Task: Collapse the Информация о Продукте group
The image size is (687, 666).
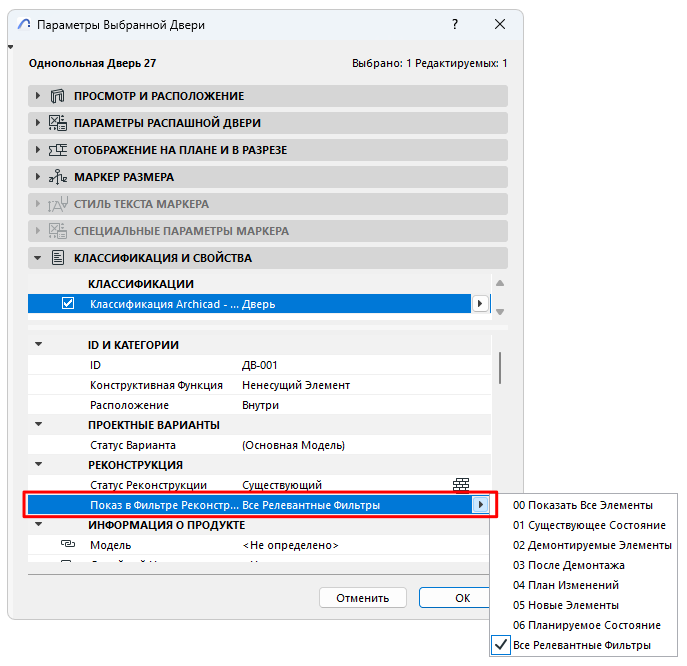Action: (39, 524)
